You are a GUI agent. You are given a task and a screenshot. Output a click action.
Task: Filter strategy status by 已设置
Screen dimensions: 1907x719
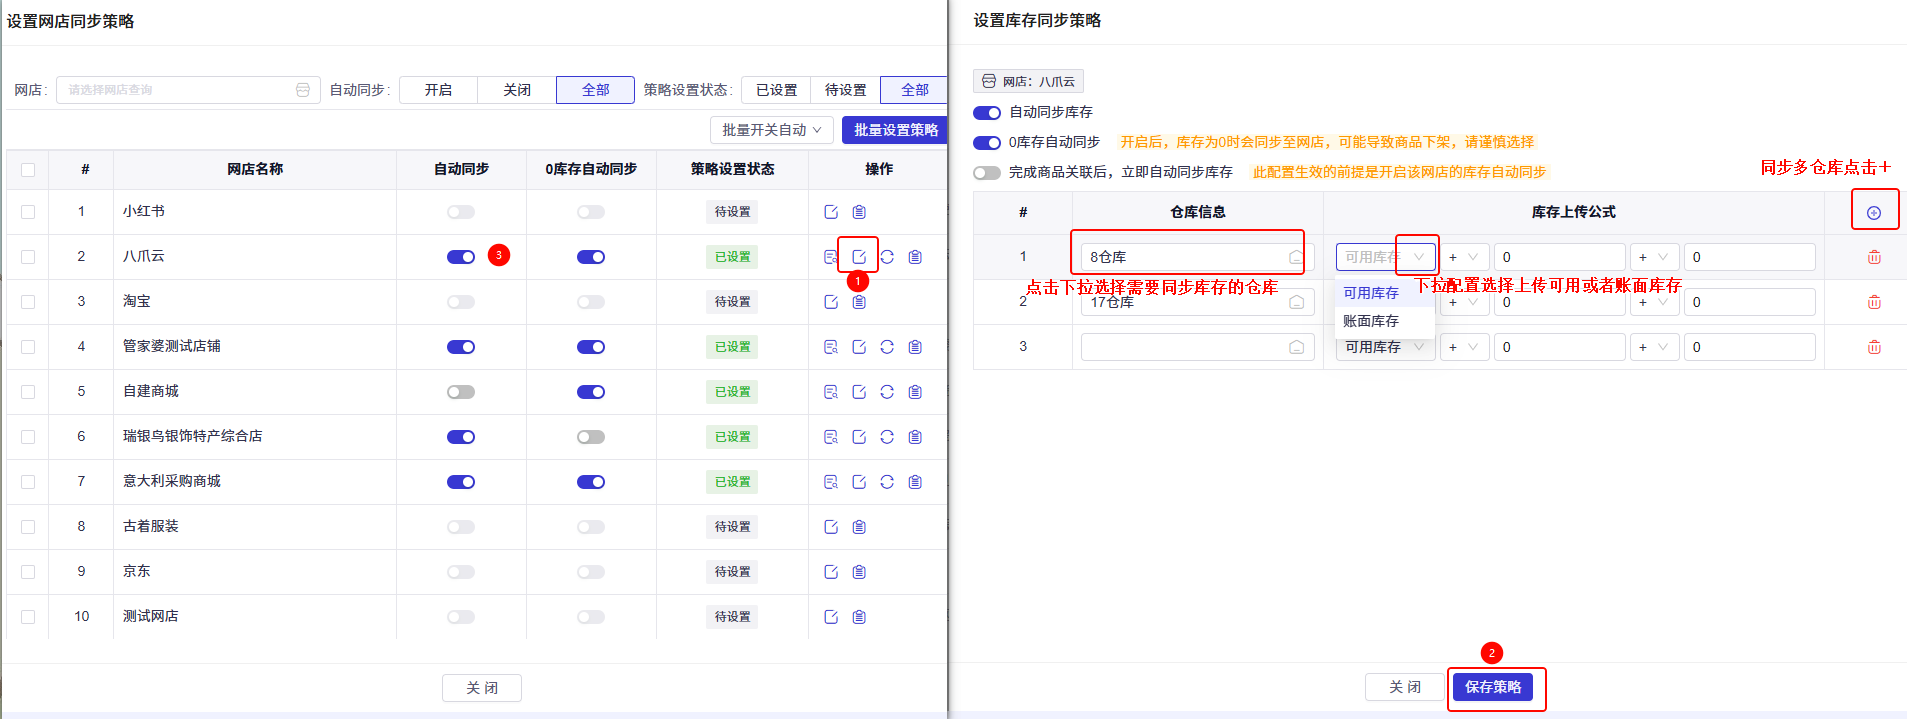pyautogui.click(x=776, y=90)
